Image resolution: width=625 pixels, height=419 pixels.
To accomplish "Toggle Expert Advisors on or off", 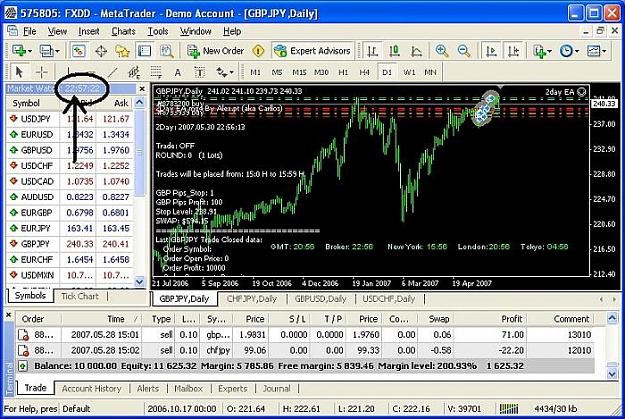I will pos(313,51).
